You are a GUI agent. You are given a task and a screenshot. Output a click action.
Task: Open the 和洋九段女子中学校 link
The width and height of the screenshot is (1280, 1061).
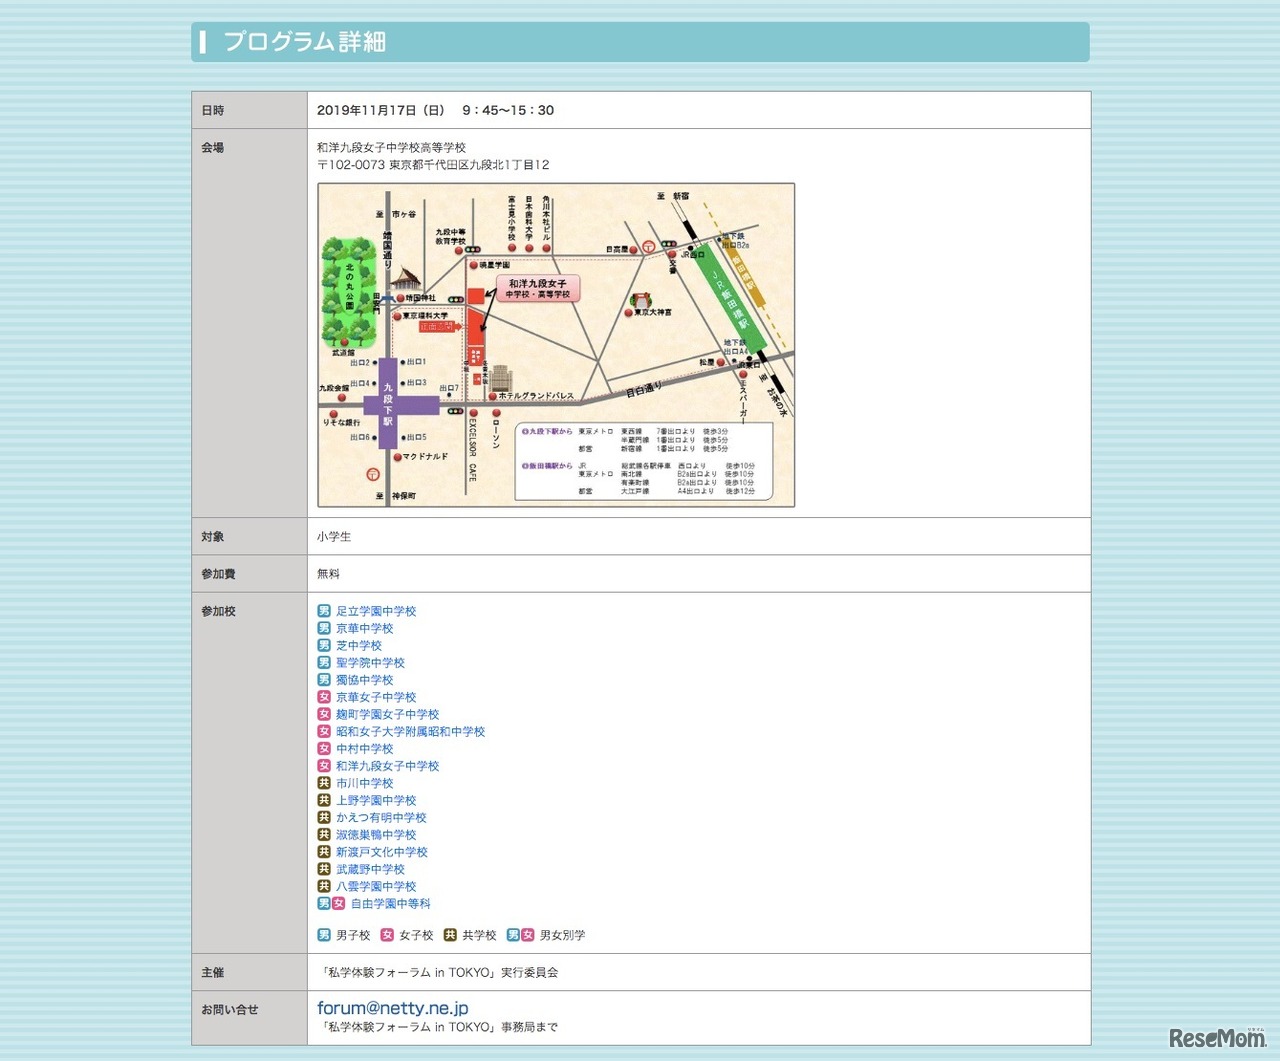[387, 766]
